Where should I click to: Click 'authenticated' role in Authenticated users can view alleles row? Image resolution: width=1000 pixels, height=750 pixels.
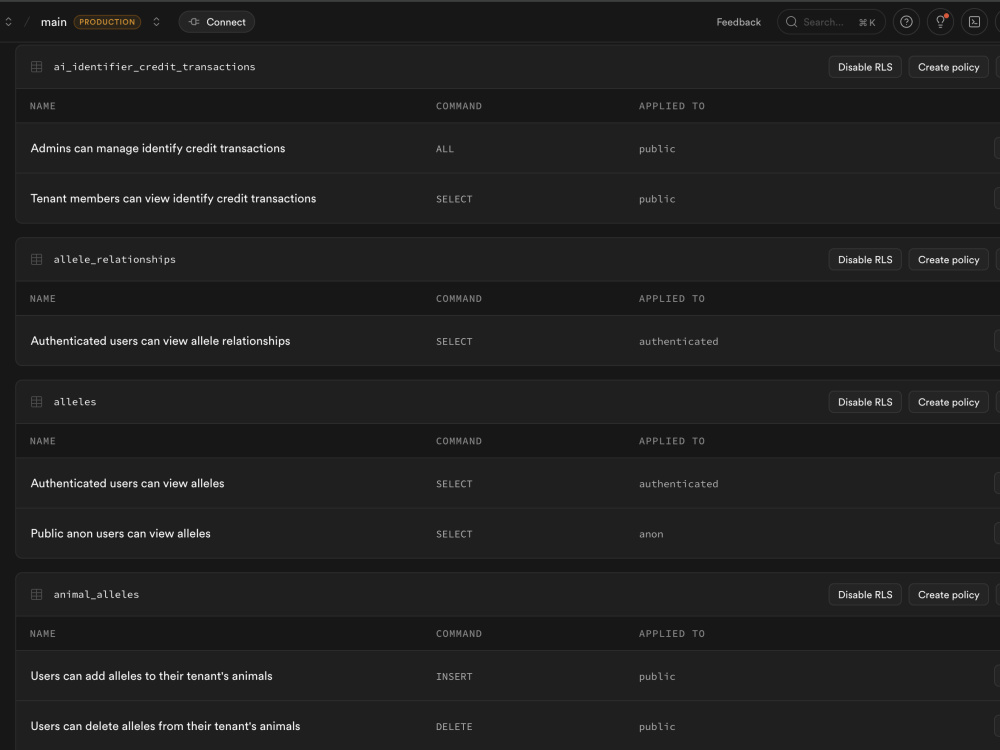(x=679, y=484)
